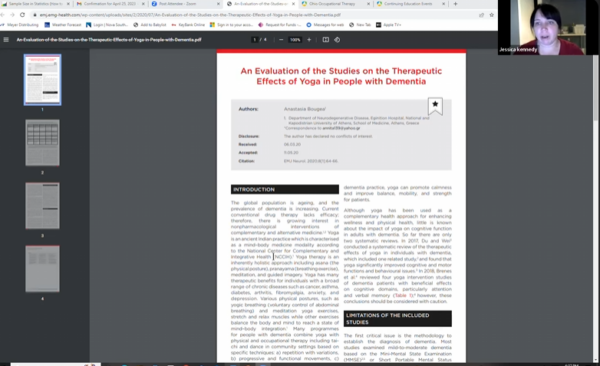Image resolution: width=600 pixels, height=366 pixels.
Task: Open the Messages for web bookmark
Action: coord(325,25)
